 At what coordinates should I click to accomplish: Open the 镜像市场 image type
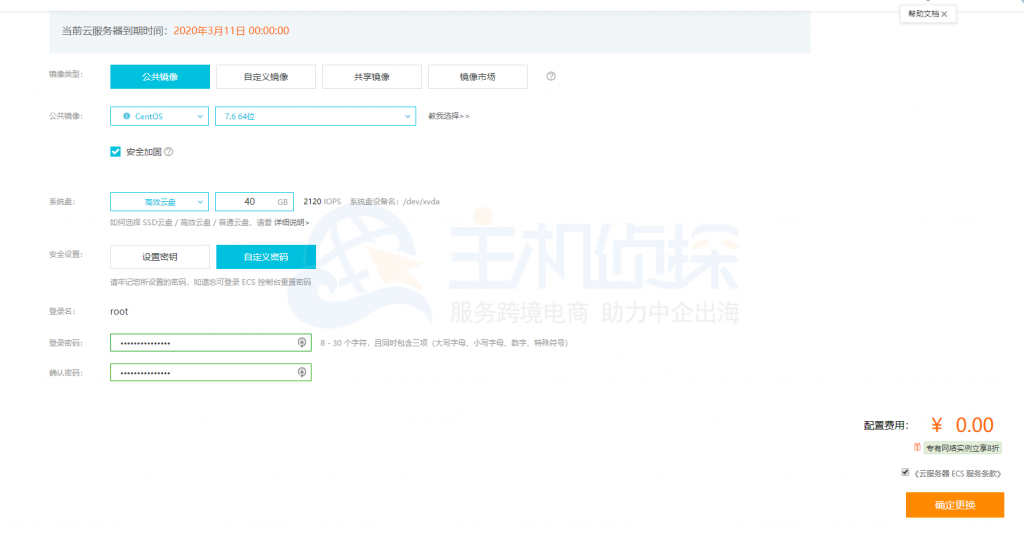pos(477,76)
